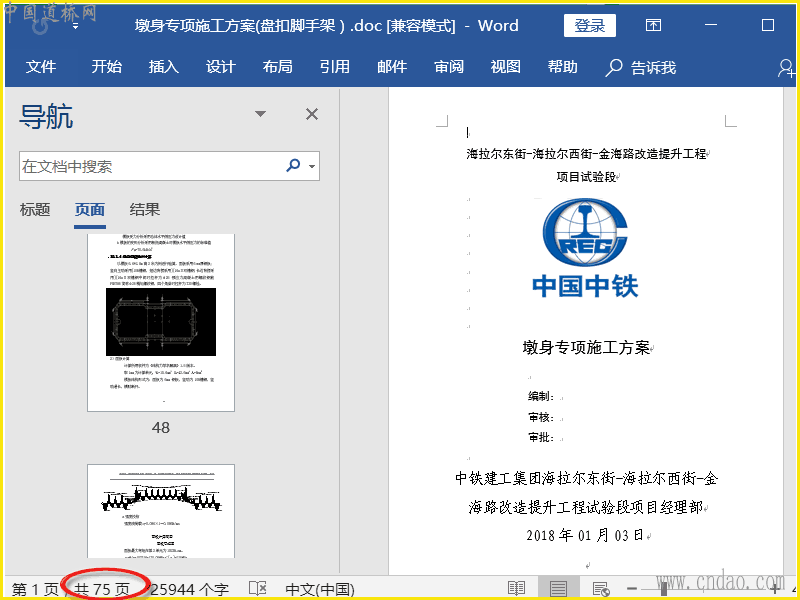Switch to the 结果 navigation tab

145,210
